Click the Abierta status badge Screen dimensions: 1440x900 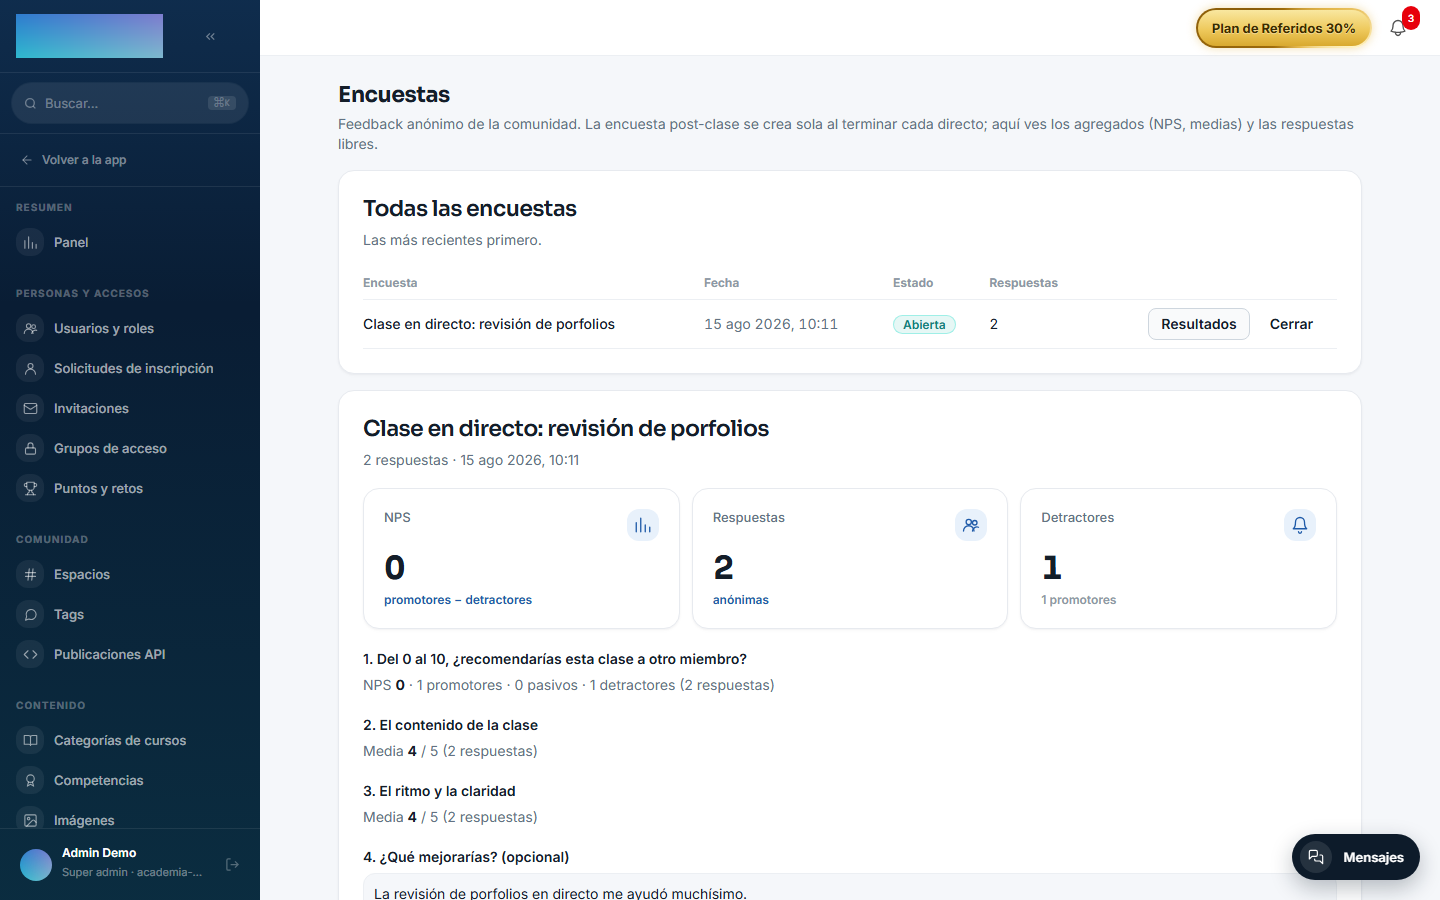924,324
